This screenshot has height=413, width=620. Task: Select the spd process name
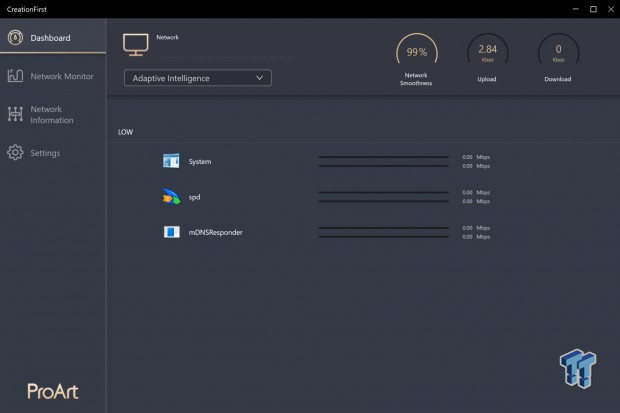(x=194, y=197)
